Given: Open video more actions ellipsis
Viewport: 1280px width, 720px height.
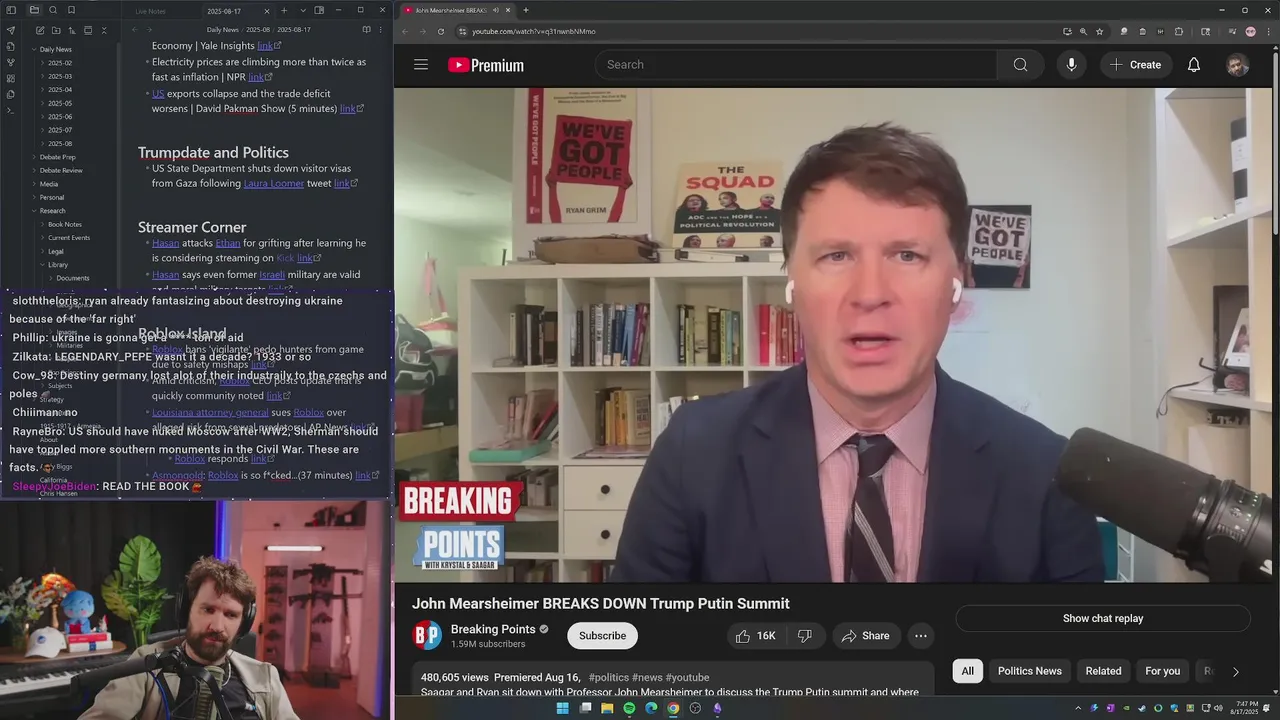Looking at the screenshot, I should coord(921,636).
